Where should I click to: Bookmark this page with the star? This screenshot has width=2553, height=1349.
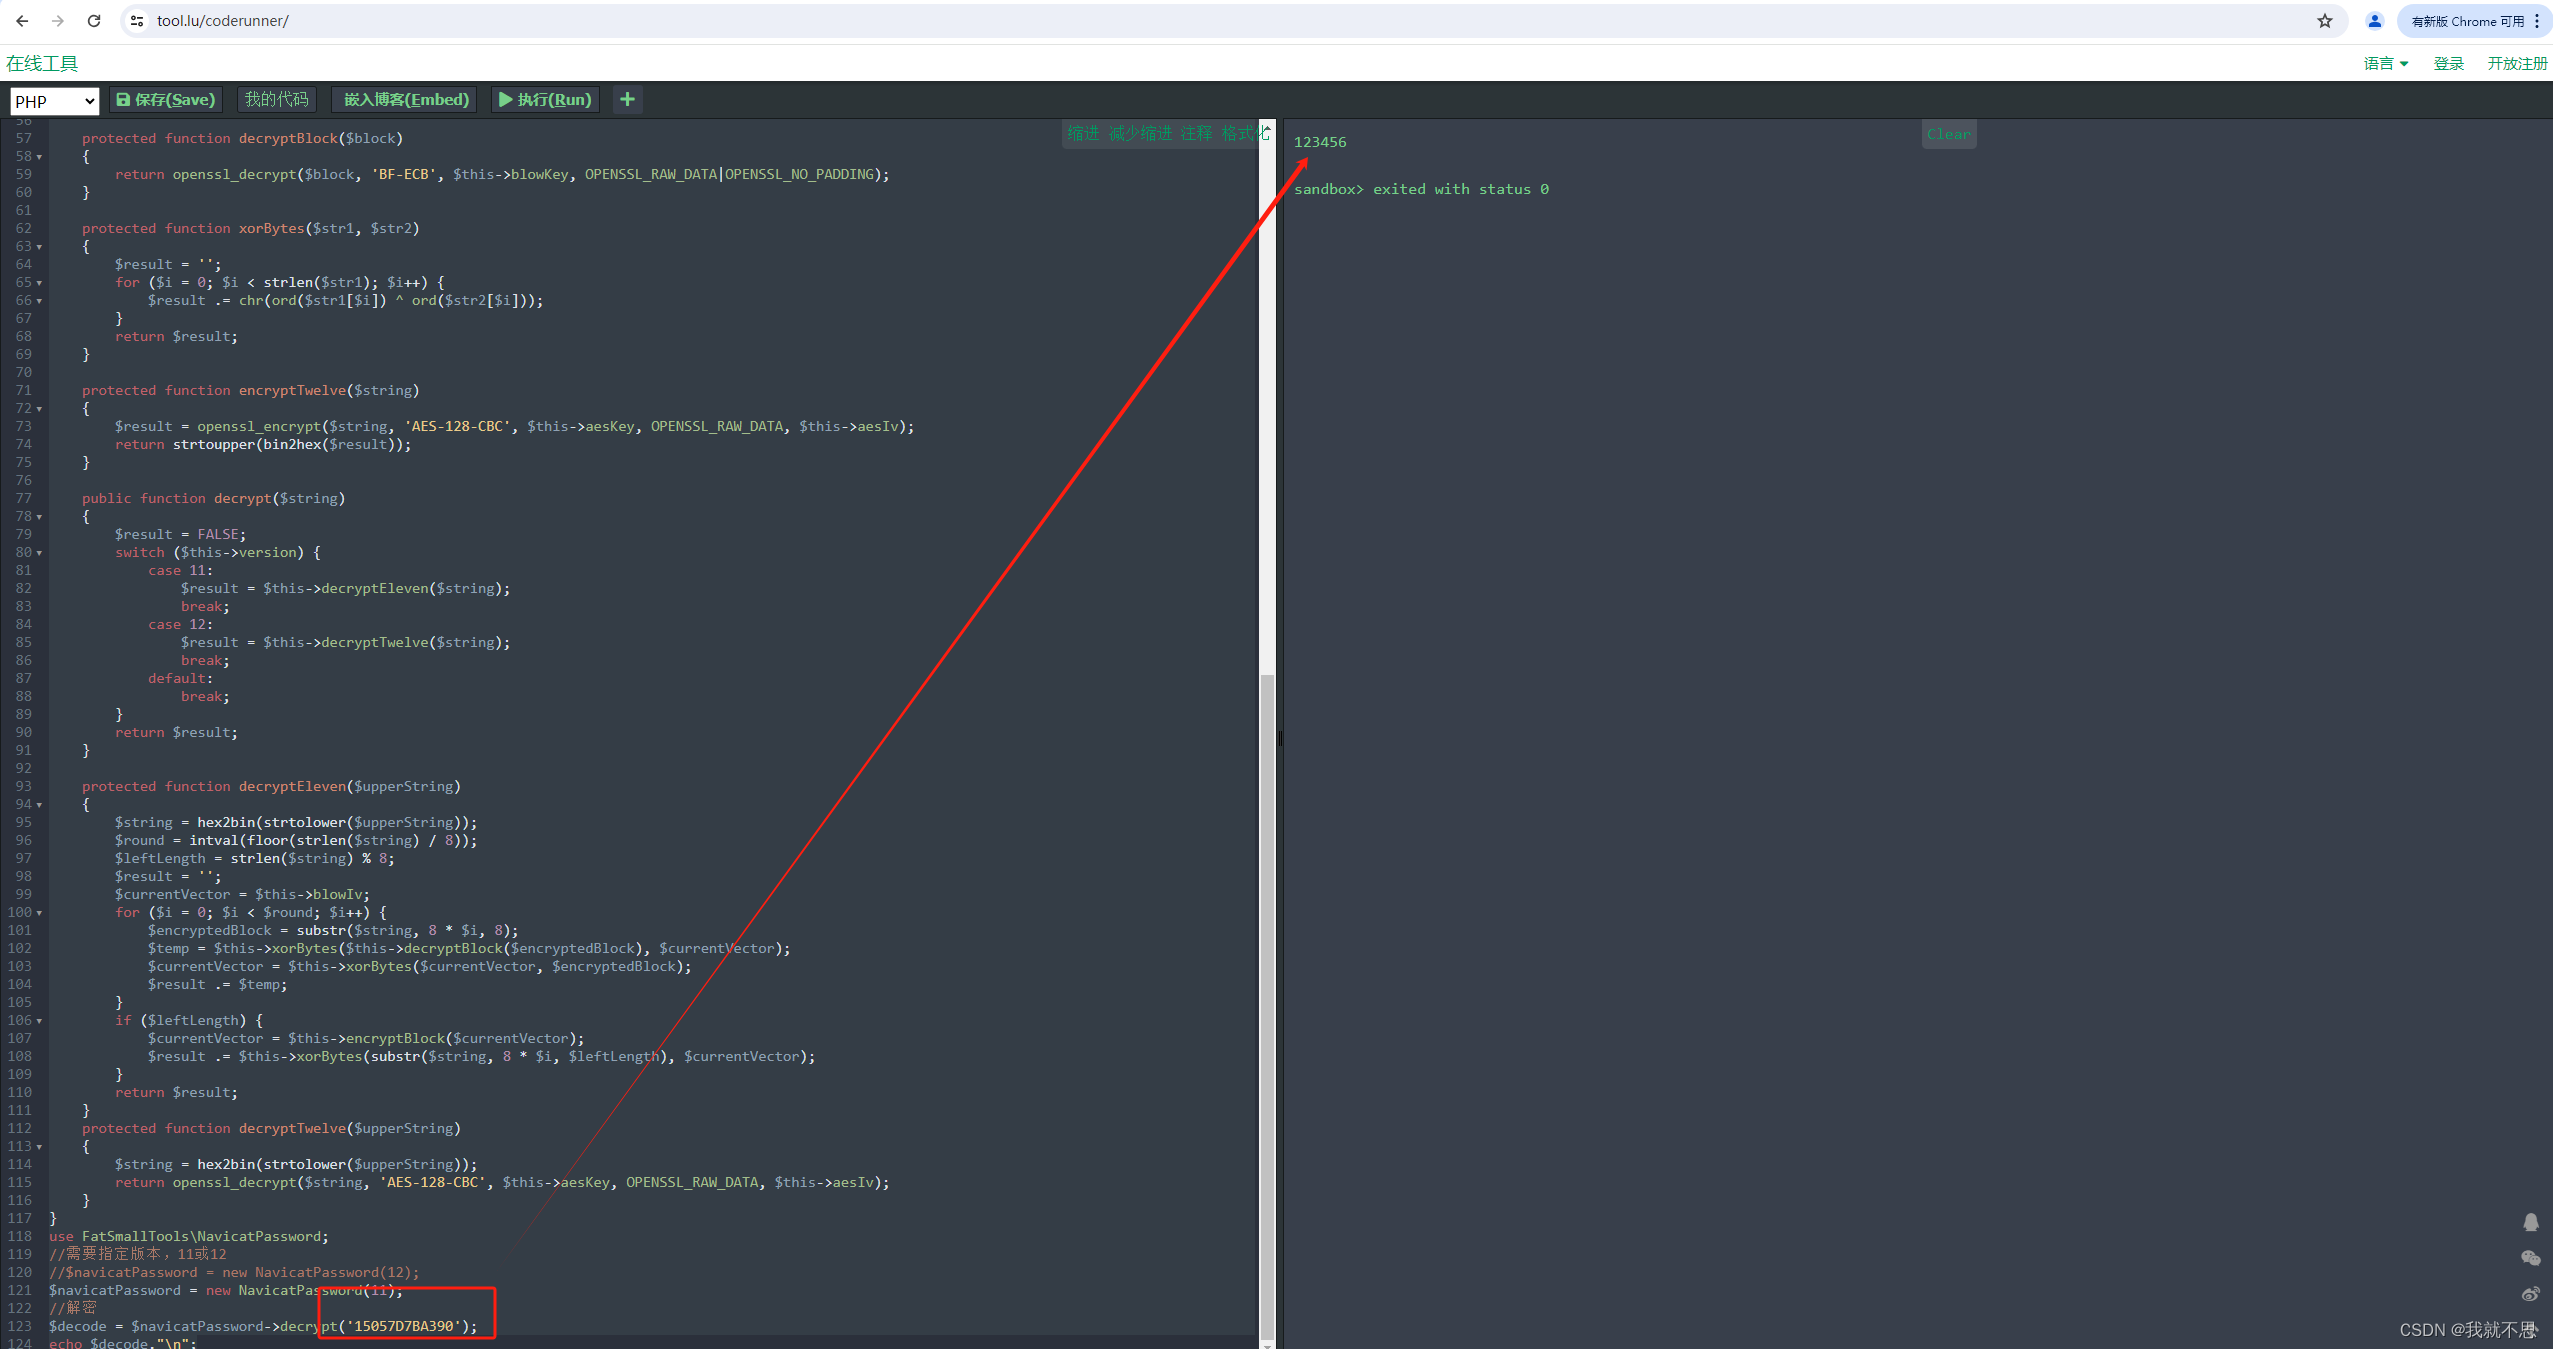click(2324, 21)
